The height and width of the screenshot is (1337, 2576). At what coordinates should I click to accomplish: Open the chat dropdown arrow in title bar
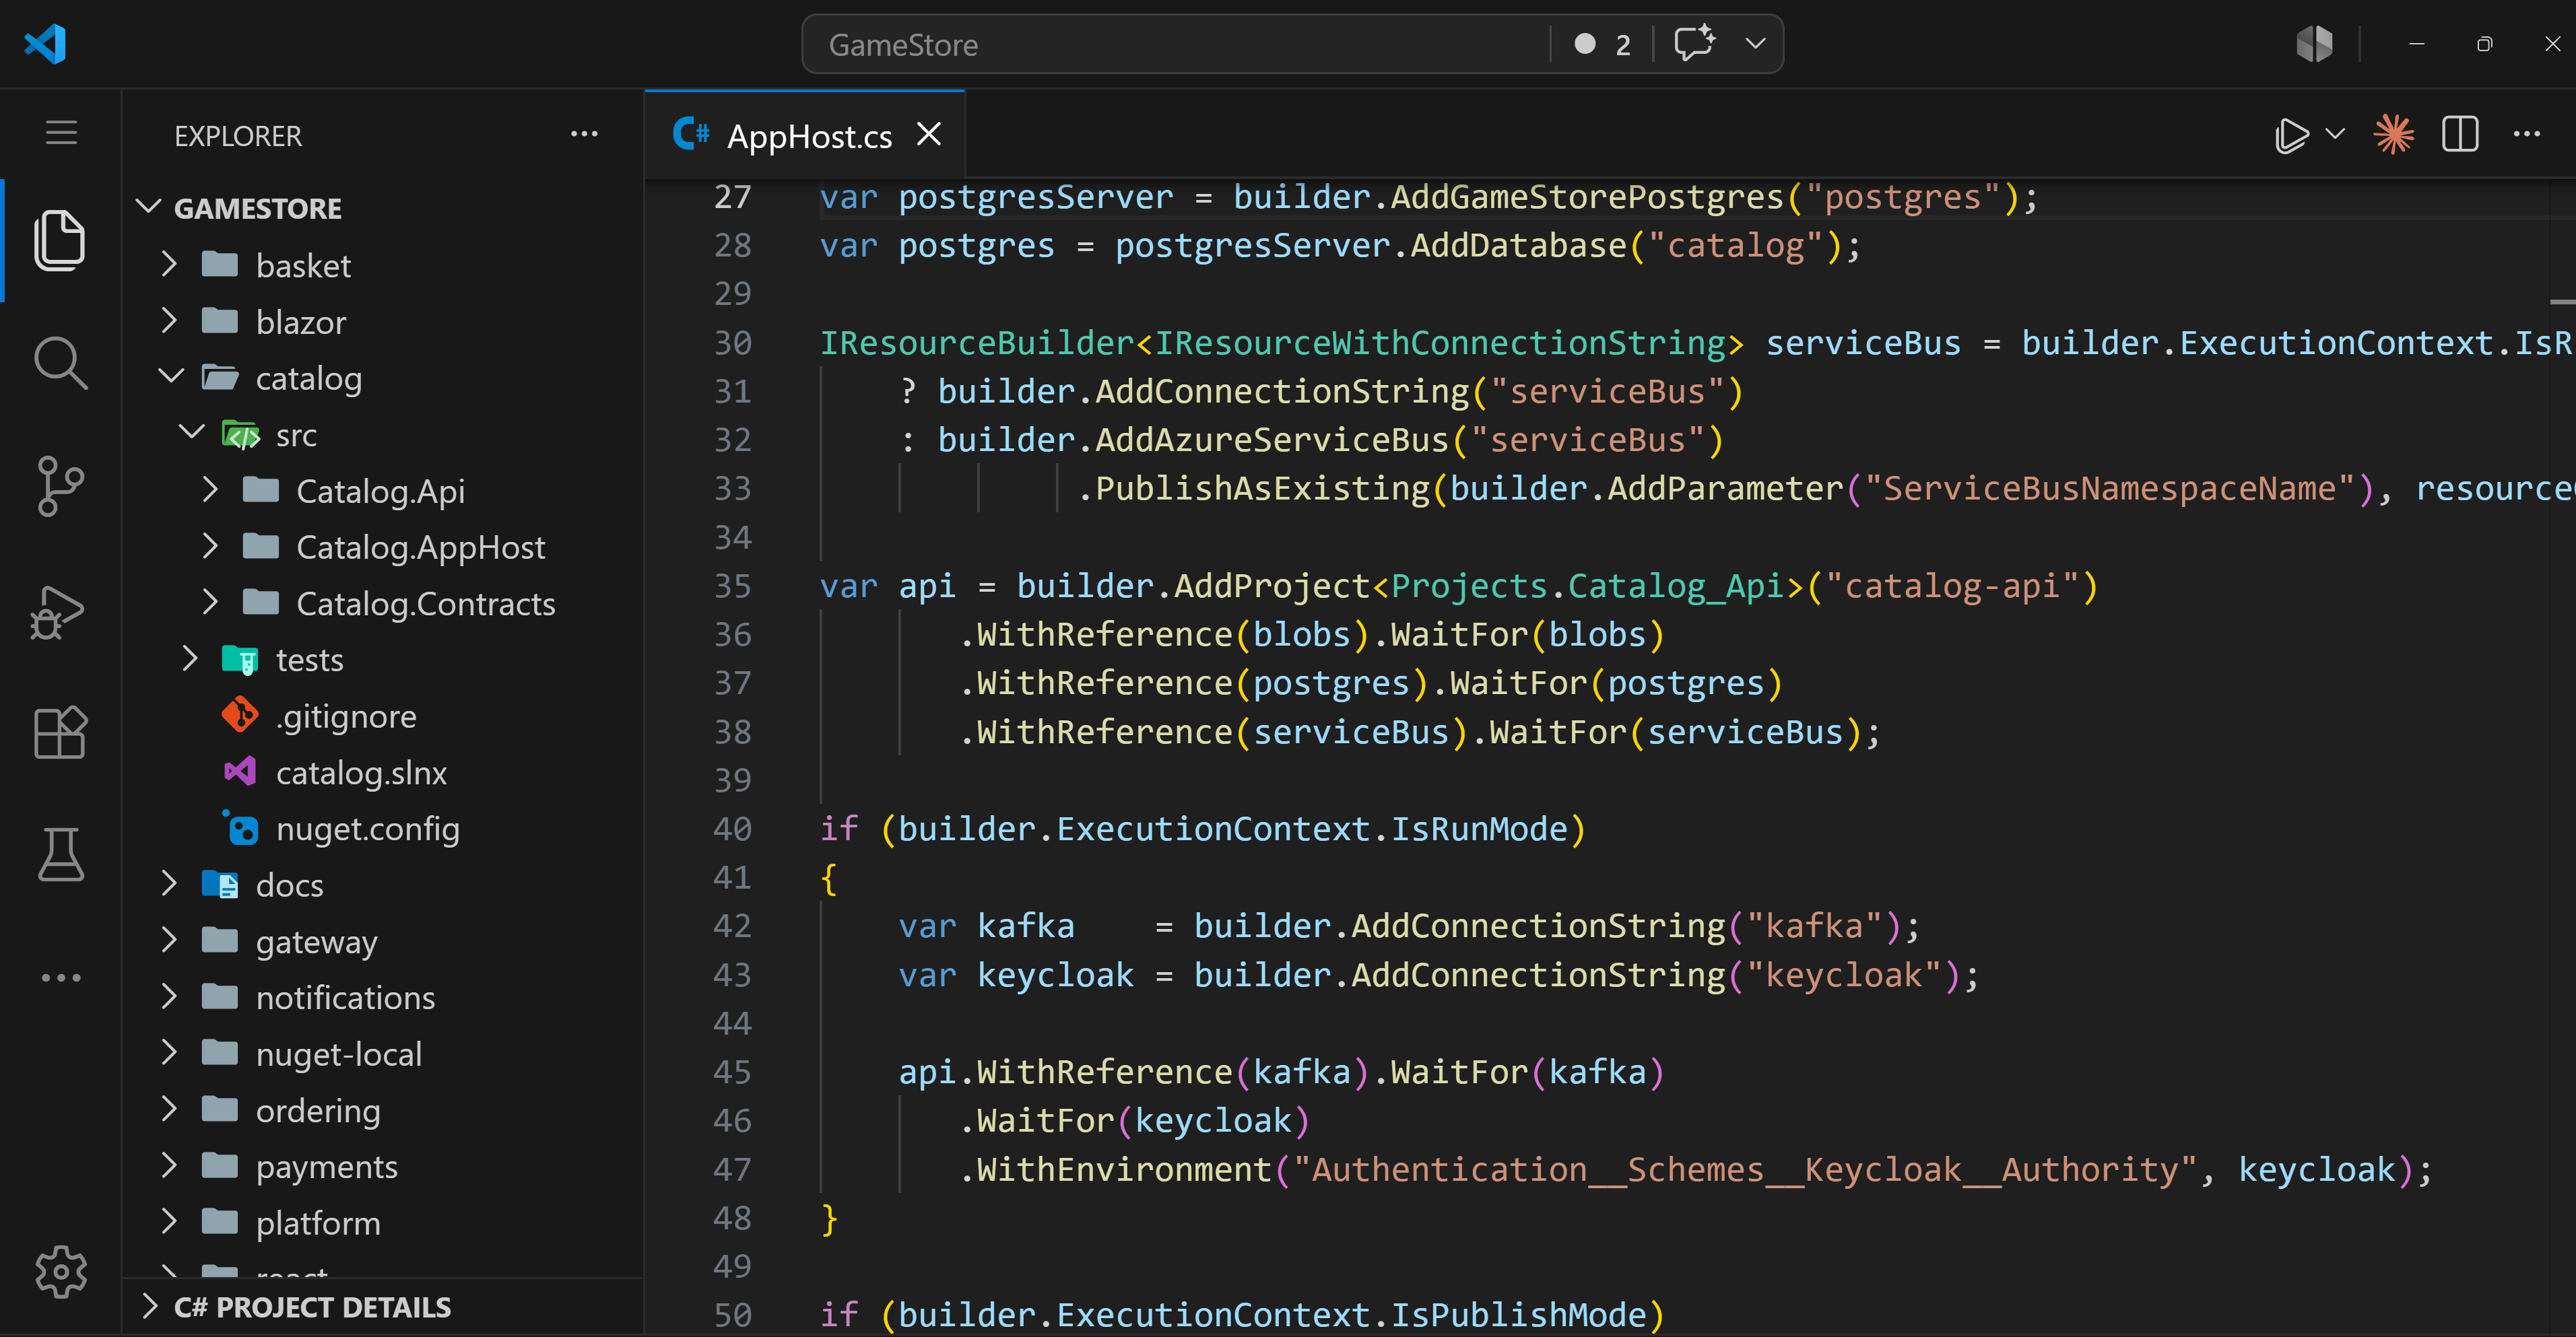(1755, 44)
